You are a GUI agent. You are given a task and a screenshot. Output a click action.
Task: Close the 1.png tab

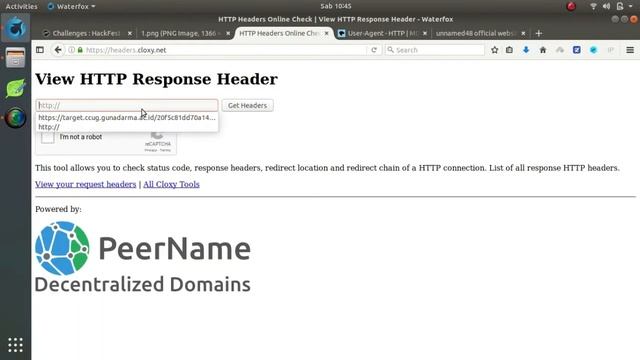pos(228,33)
